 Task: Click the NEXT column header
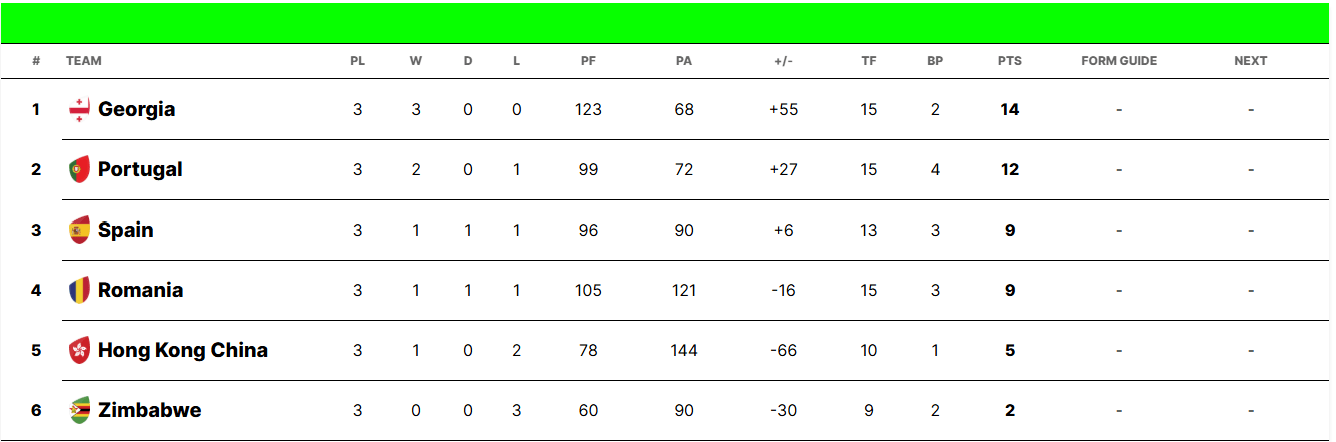1251,61
